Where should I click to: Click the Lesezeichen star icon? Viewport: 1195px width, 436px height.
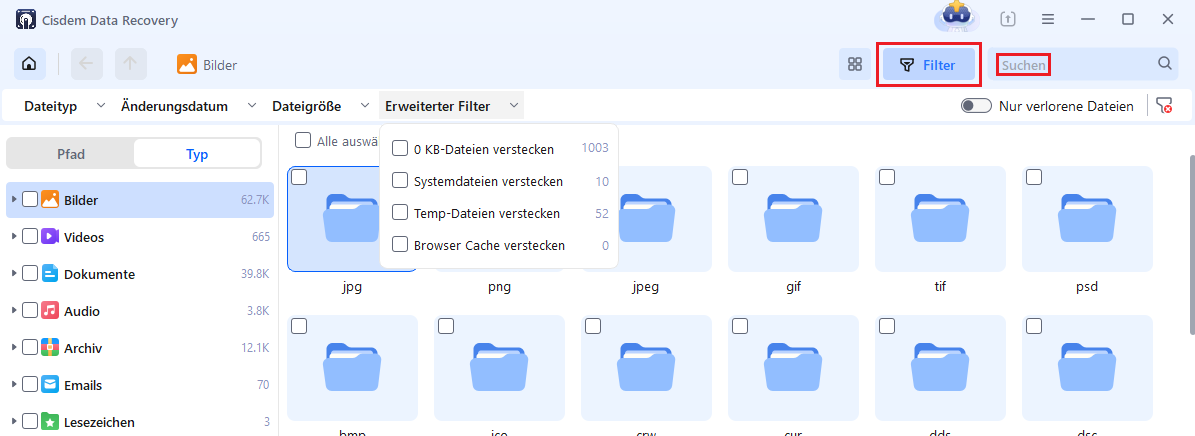50,422
